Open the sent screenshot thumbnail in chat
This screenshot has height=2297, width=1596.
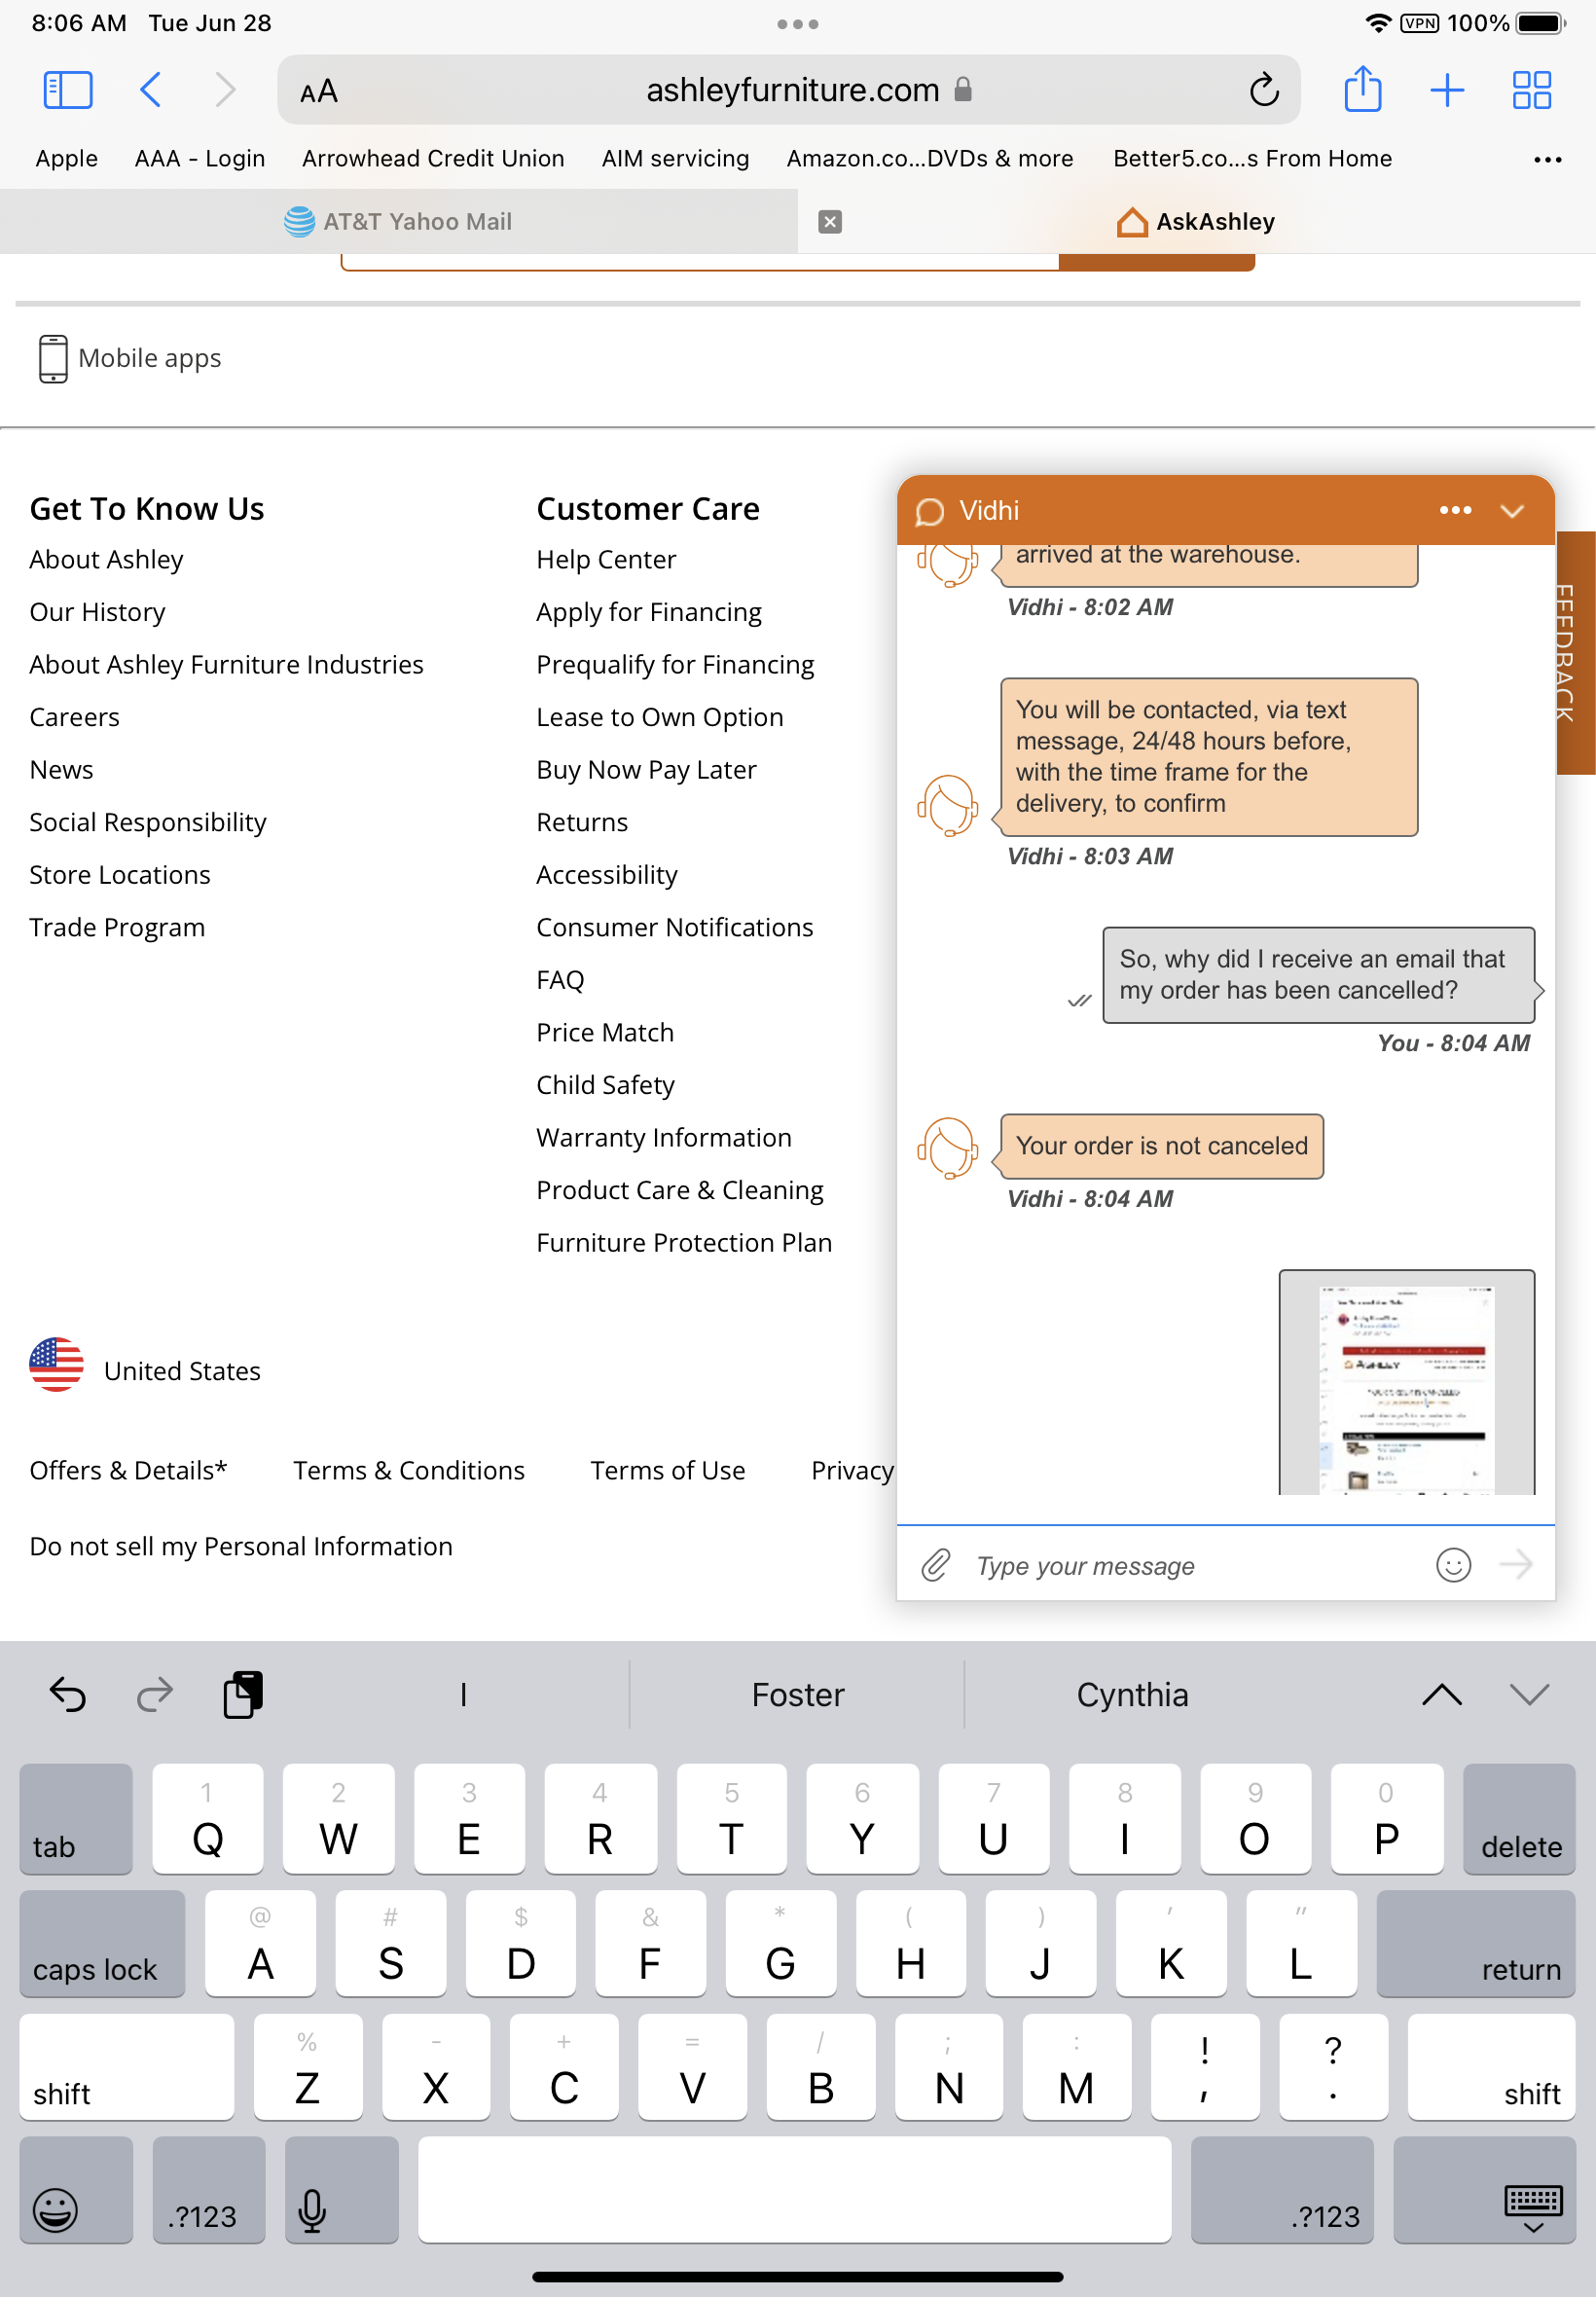coord(1406,1384)
